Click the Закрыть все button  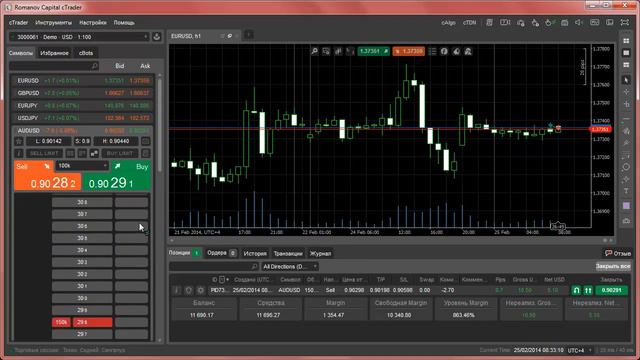coord(613,266)
